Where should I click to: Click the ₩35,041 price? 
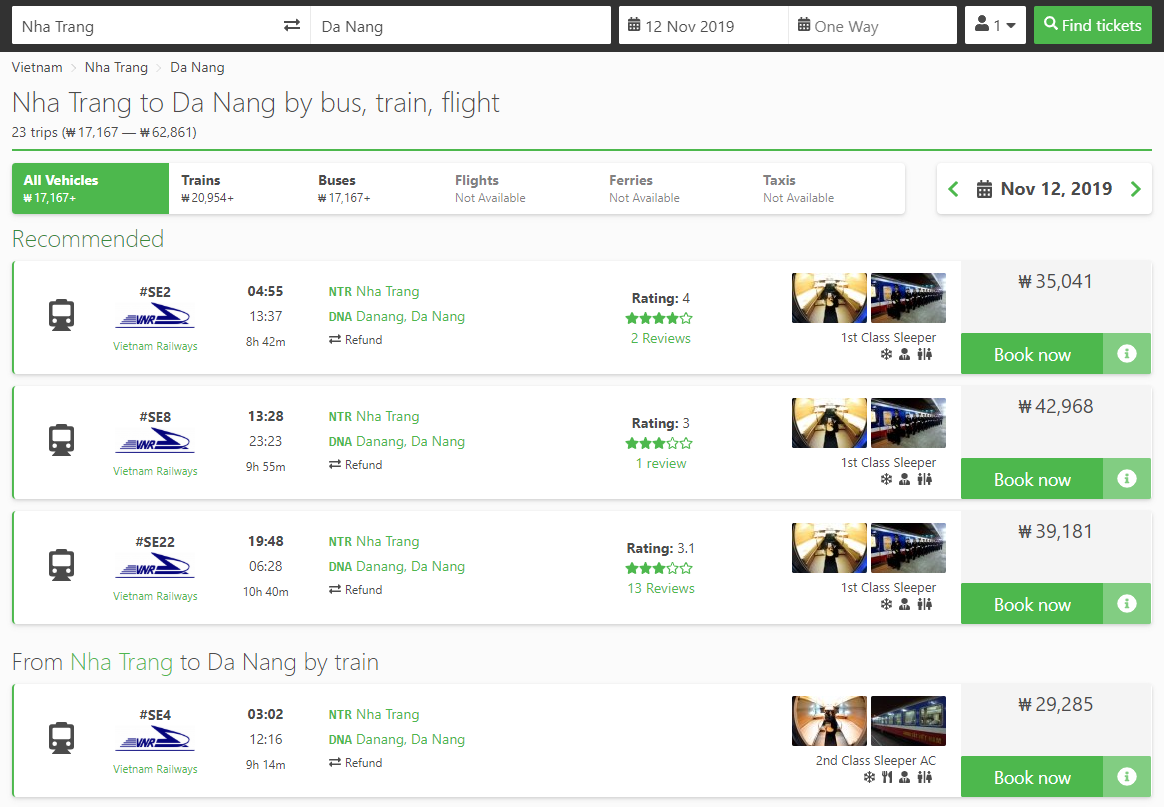click(x=1055, y=281)
